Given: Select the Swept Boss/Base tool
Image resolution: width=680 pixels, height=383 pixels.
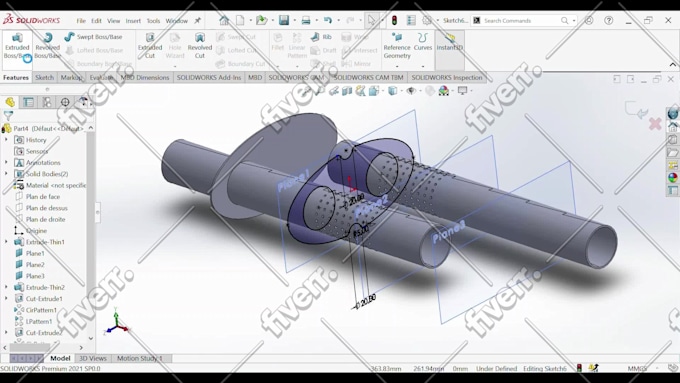Looking at the screenshot, I should click(x=93, y=37).
